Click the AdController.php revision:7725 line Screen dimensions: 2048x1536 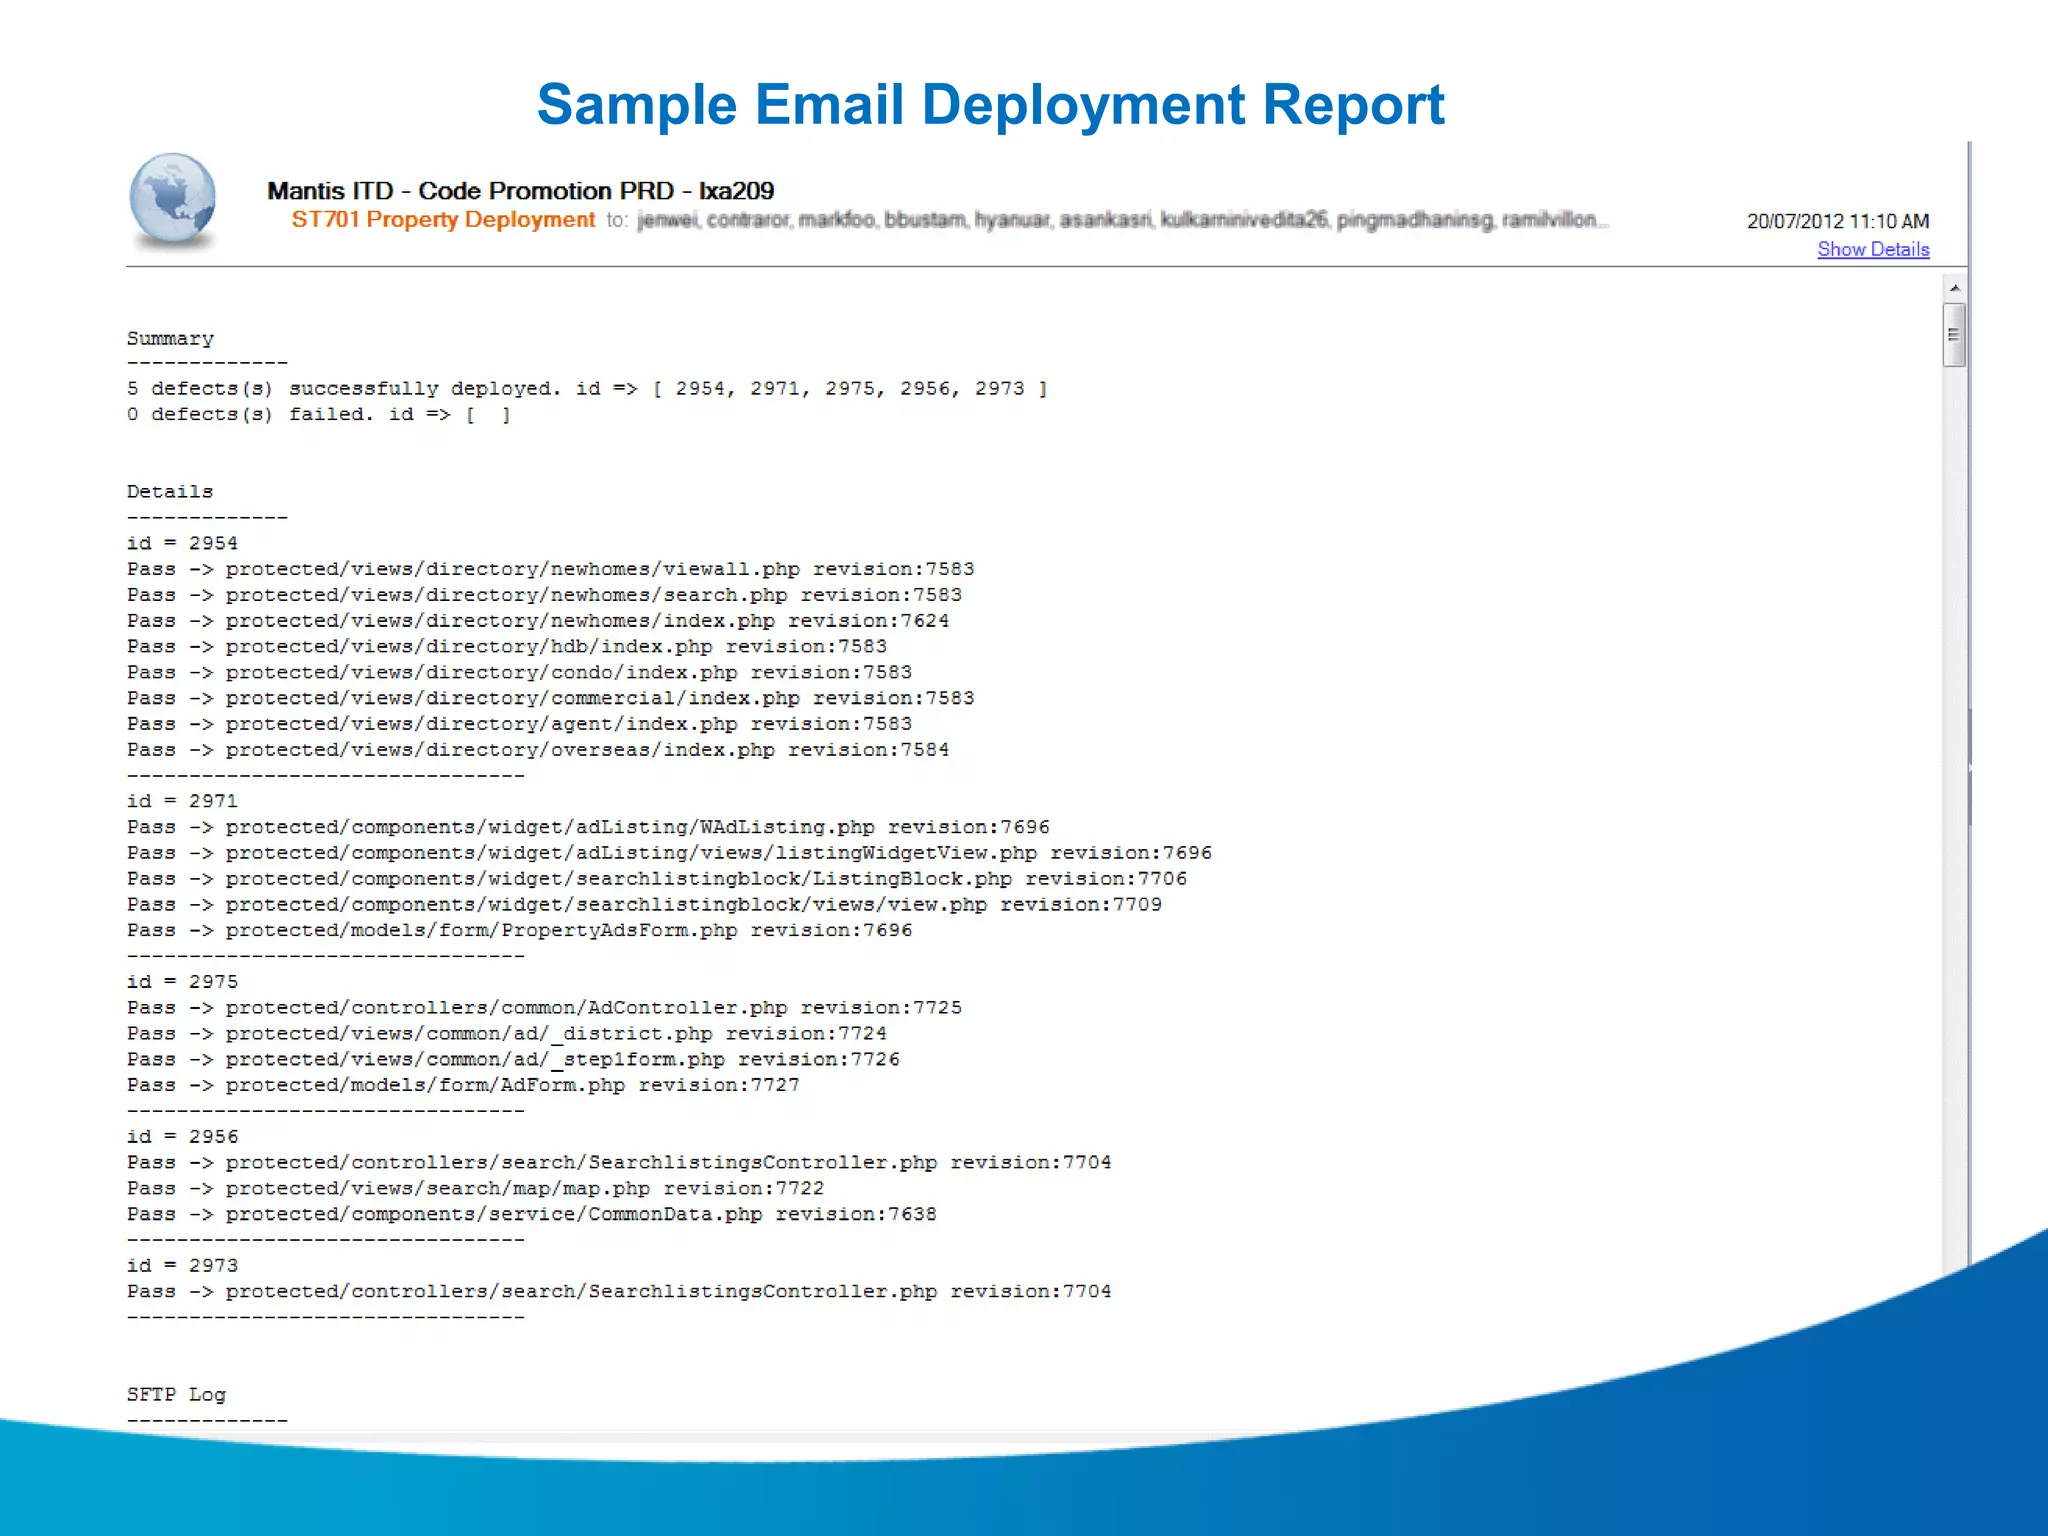coord(544,1008)
